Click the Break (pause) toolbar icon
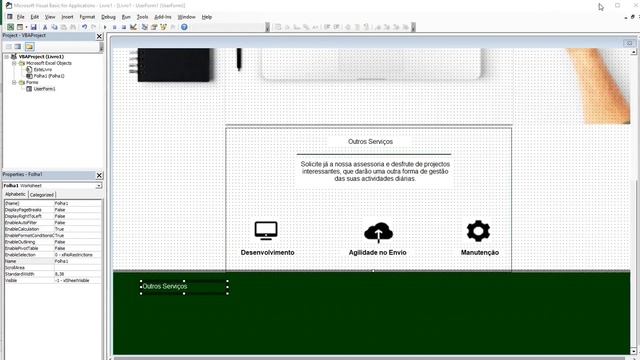 [114, 27]
